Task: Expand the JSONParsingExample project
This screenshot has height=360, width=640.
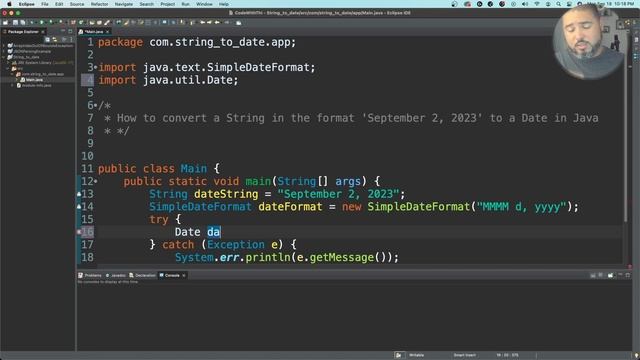Action: [x=4, y=51]
